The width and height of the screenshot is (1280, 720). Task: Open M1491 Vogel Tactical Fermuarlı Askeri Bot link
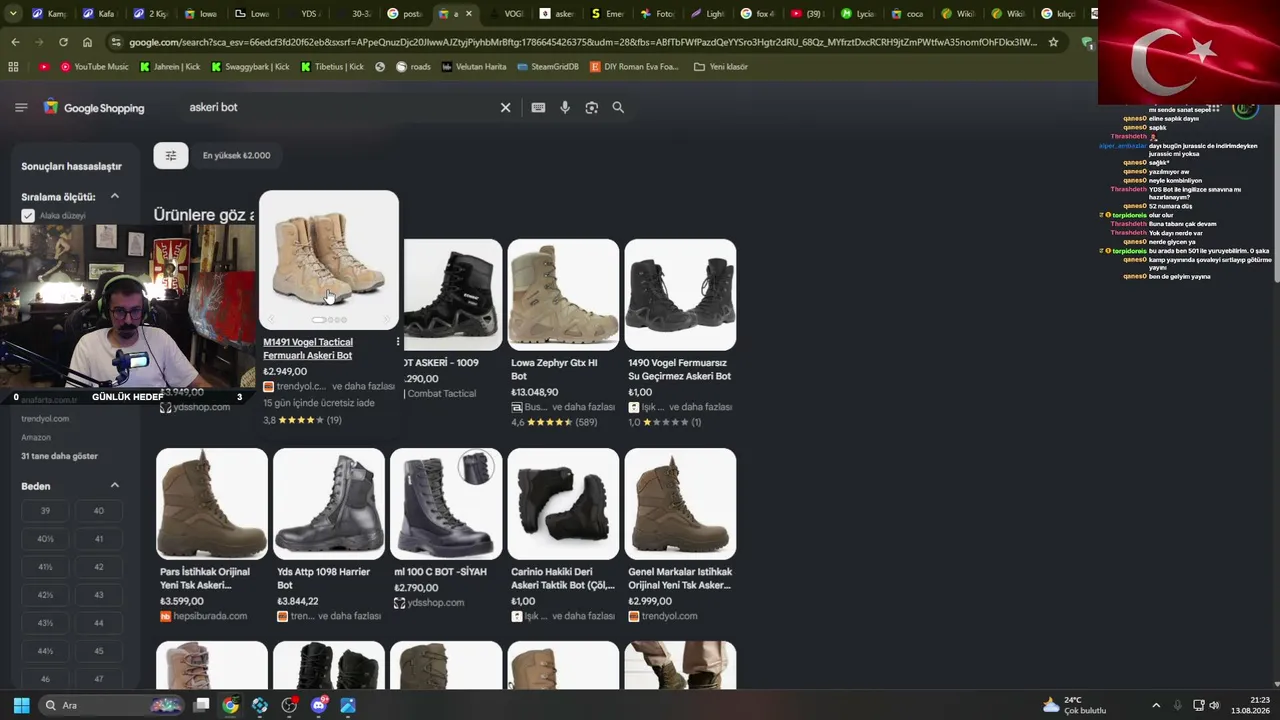(x=308, y=349)
